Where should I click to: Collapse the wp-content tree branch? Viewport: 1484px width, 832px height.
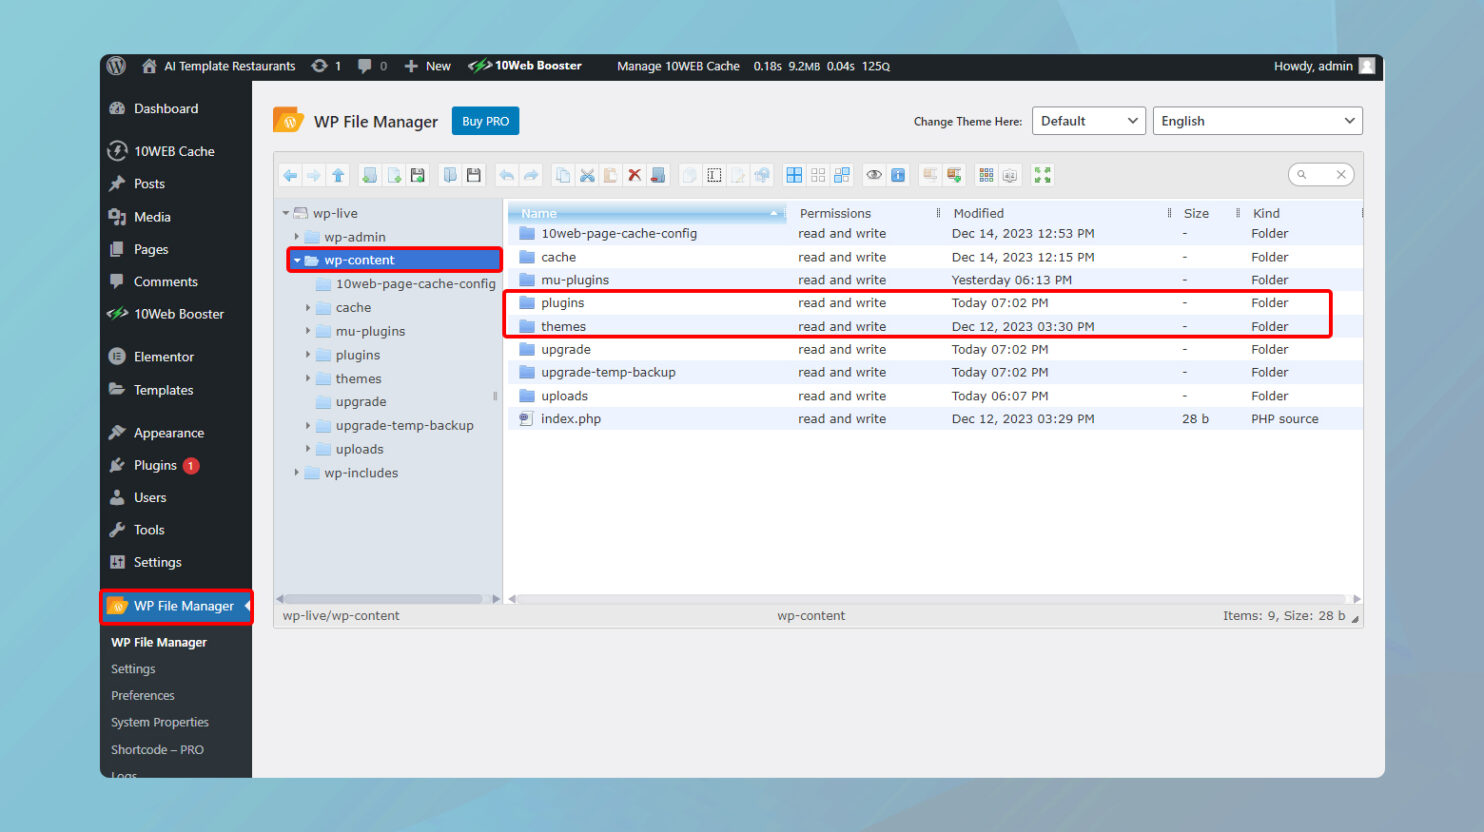click(x=295, y=259)
